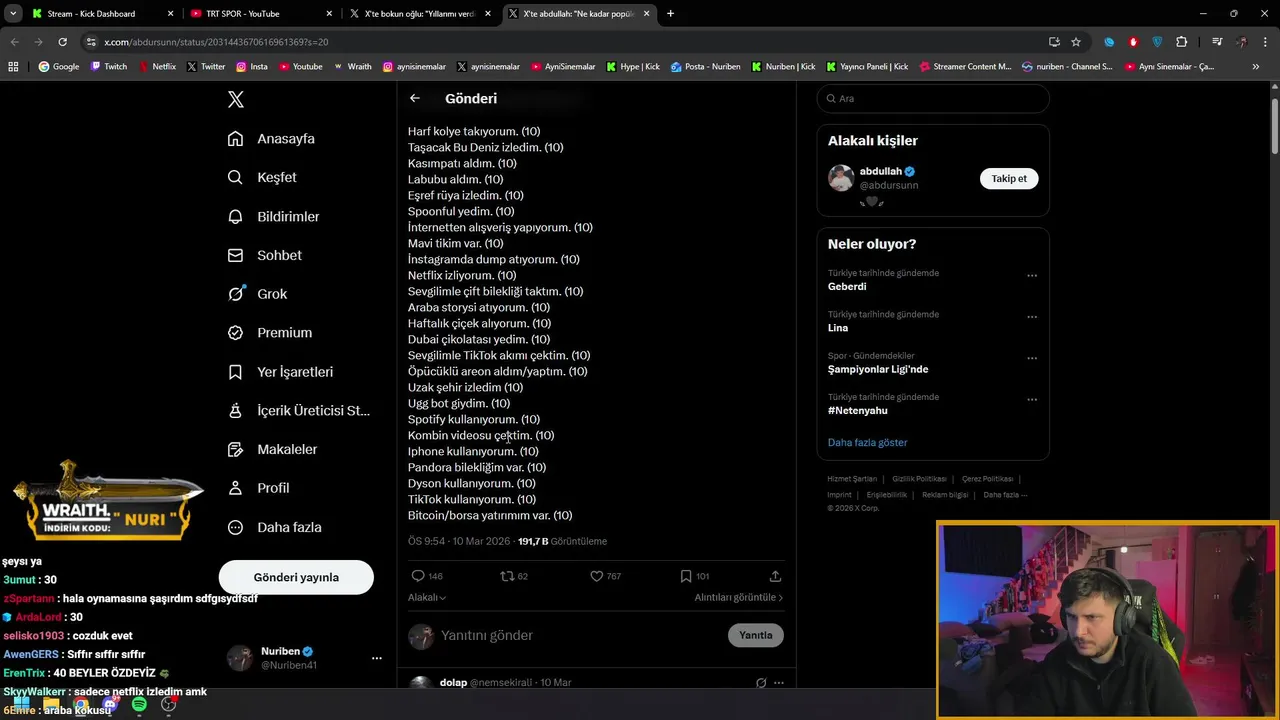1280x720 pixels.
Task: Open three-dot menu for Geberdi trend
Action: click(x=1032, y=276)
